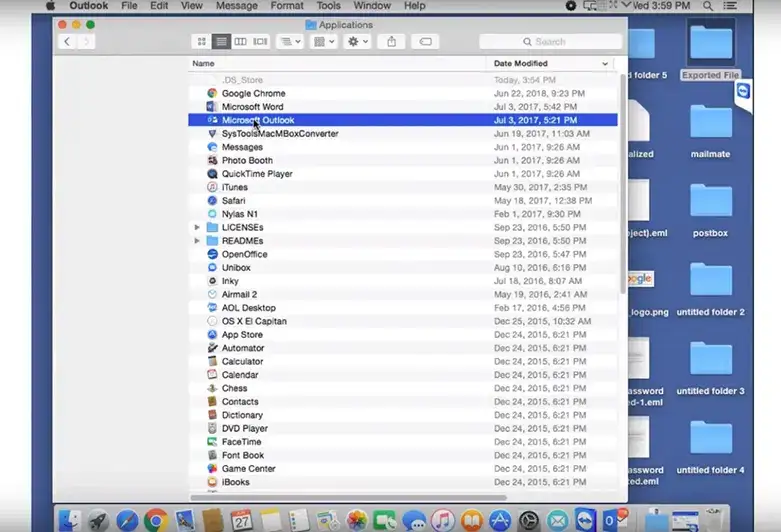This screenshot has width=781, height=532.
Task: Select Automator app
Action: (x=402, y=348)
